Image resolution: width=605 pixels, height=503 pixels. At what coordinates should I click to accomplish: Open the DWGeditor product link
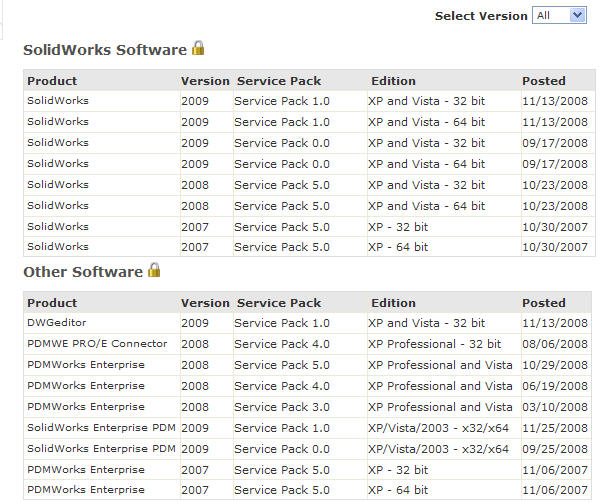click(x=57, y=322)
